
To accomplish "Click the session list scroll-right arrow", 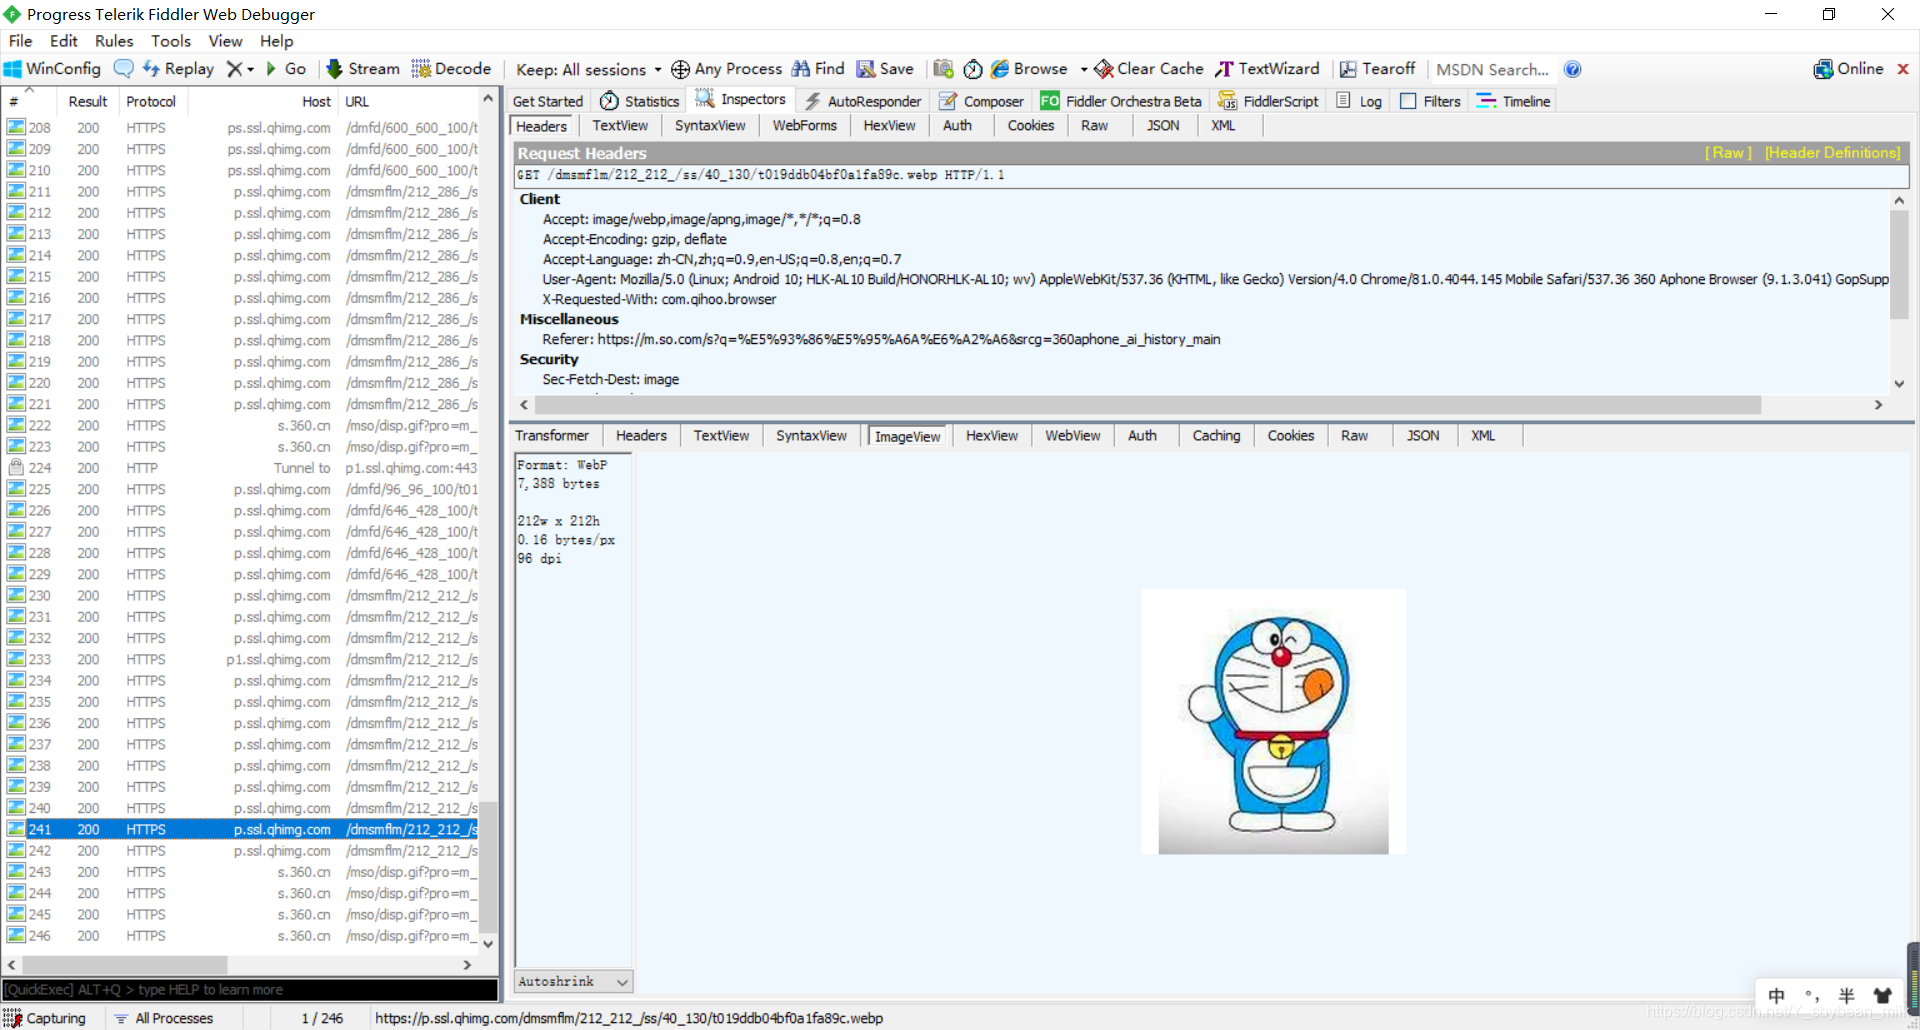I will click(467, 965).
